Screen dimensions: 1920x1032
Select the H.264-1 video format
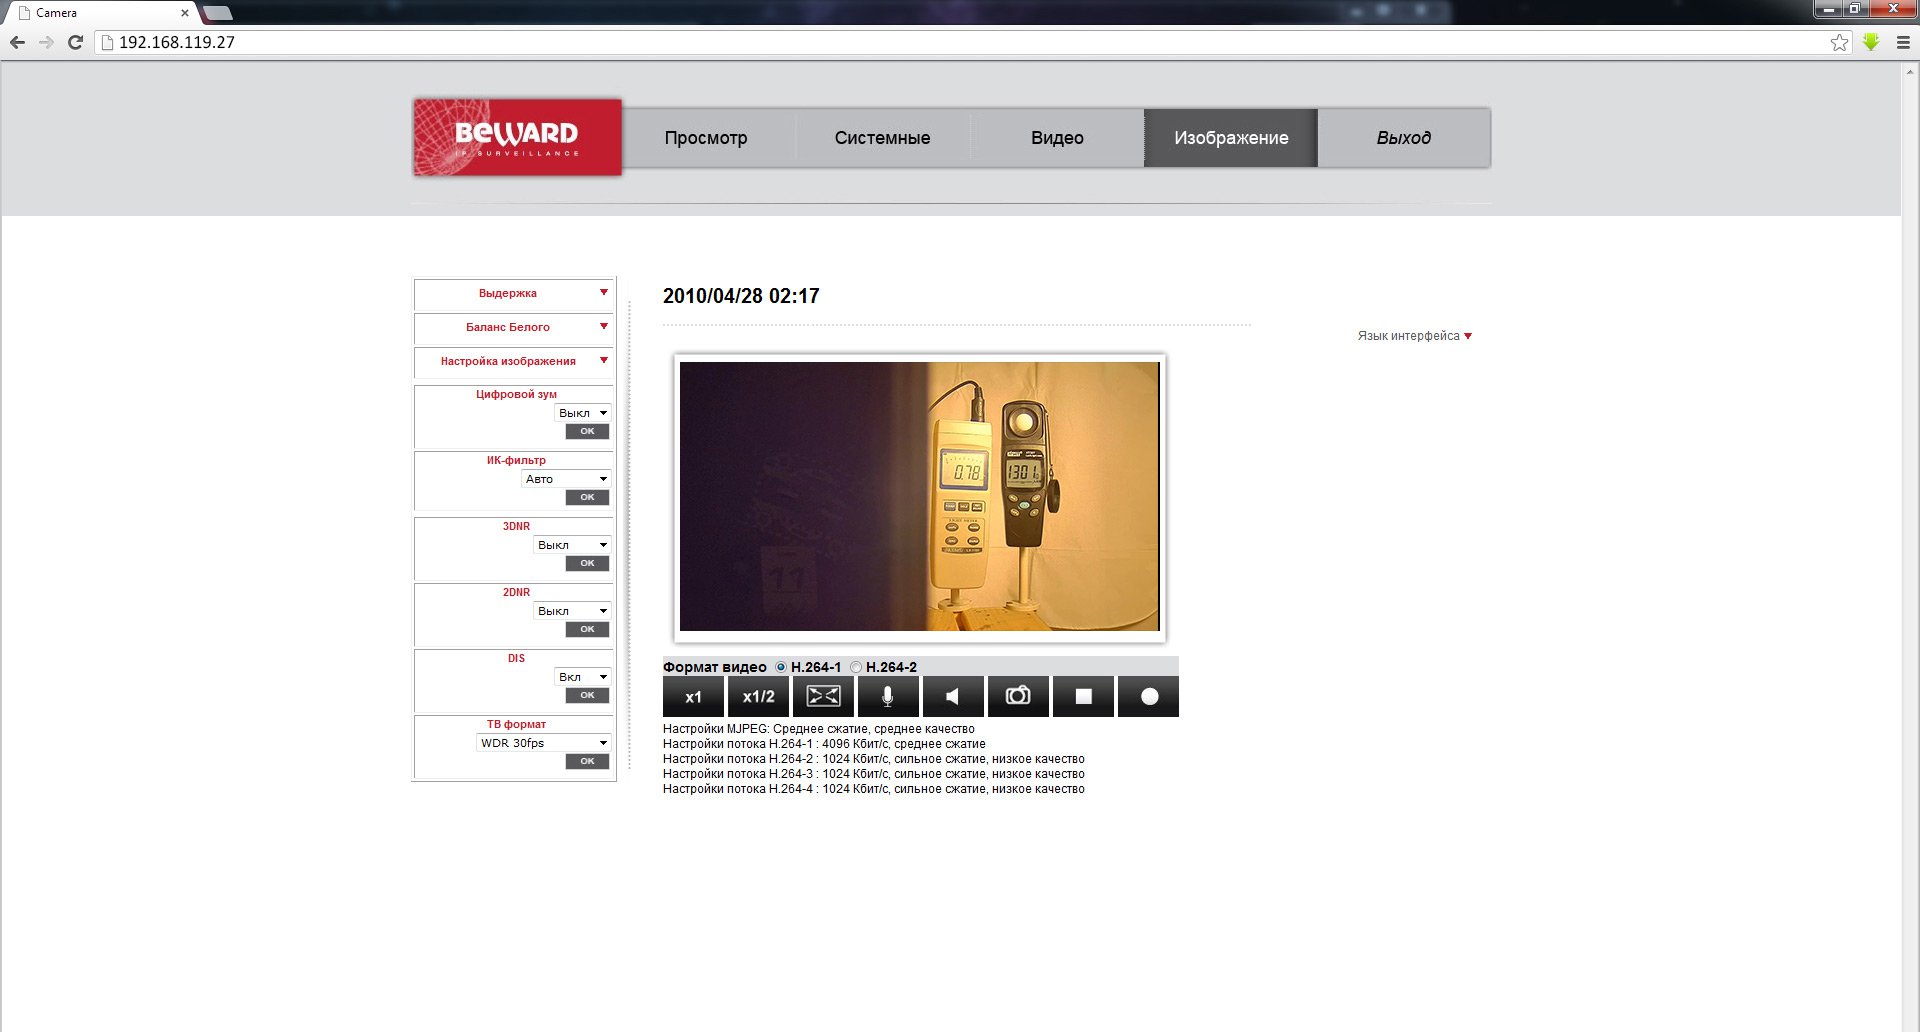point(781,667)
